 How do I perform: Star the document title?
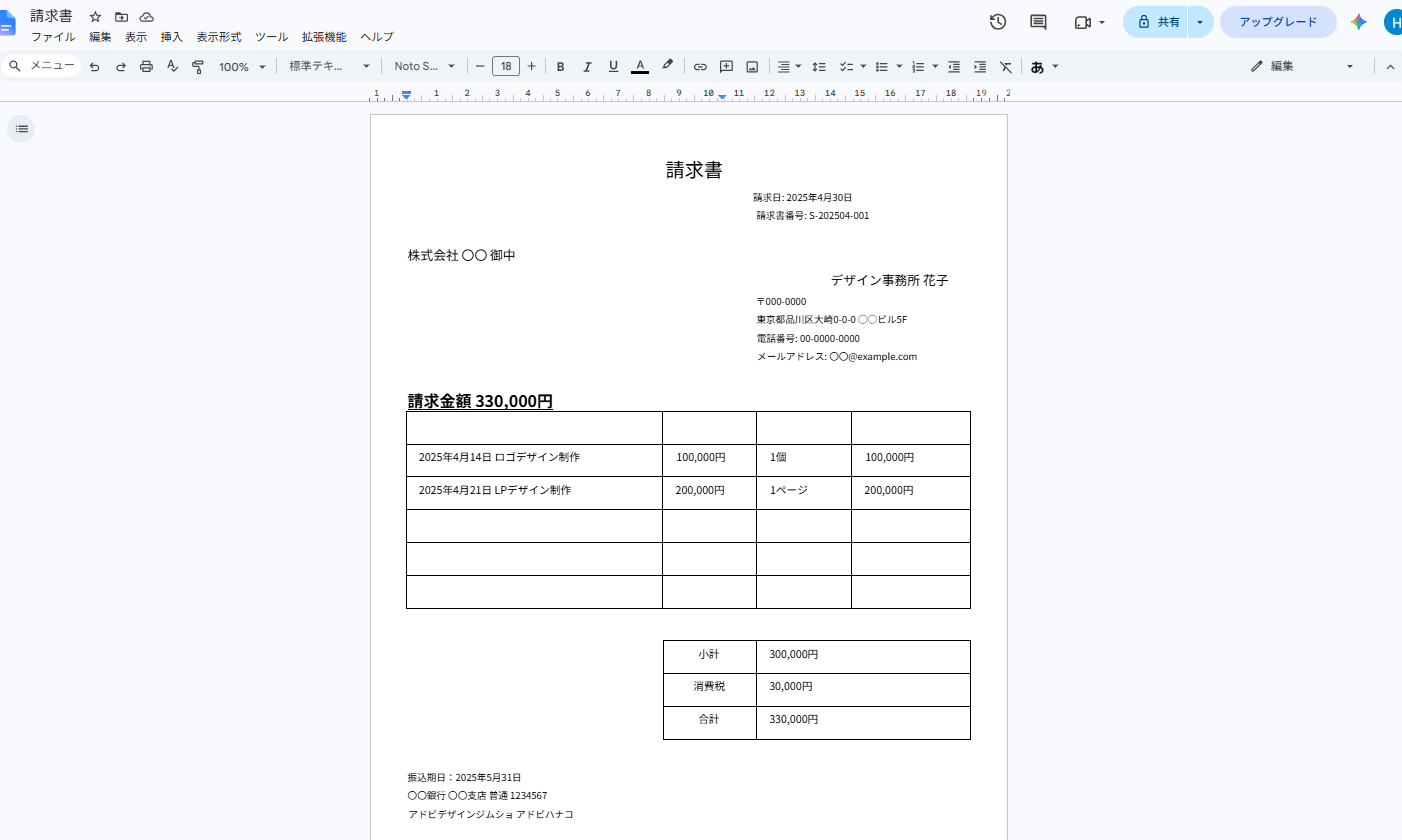coord(95,17)
